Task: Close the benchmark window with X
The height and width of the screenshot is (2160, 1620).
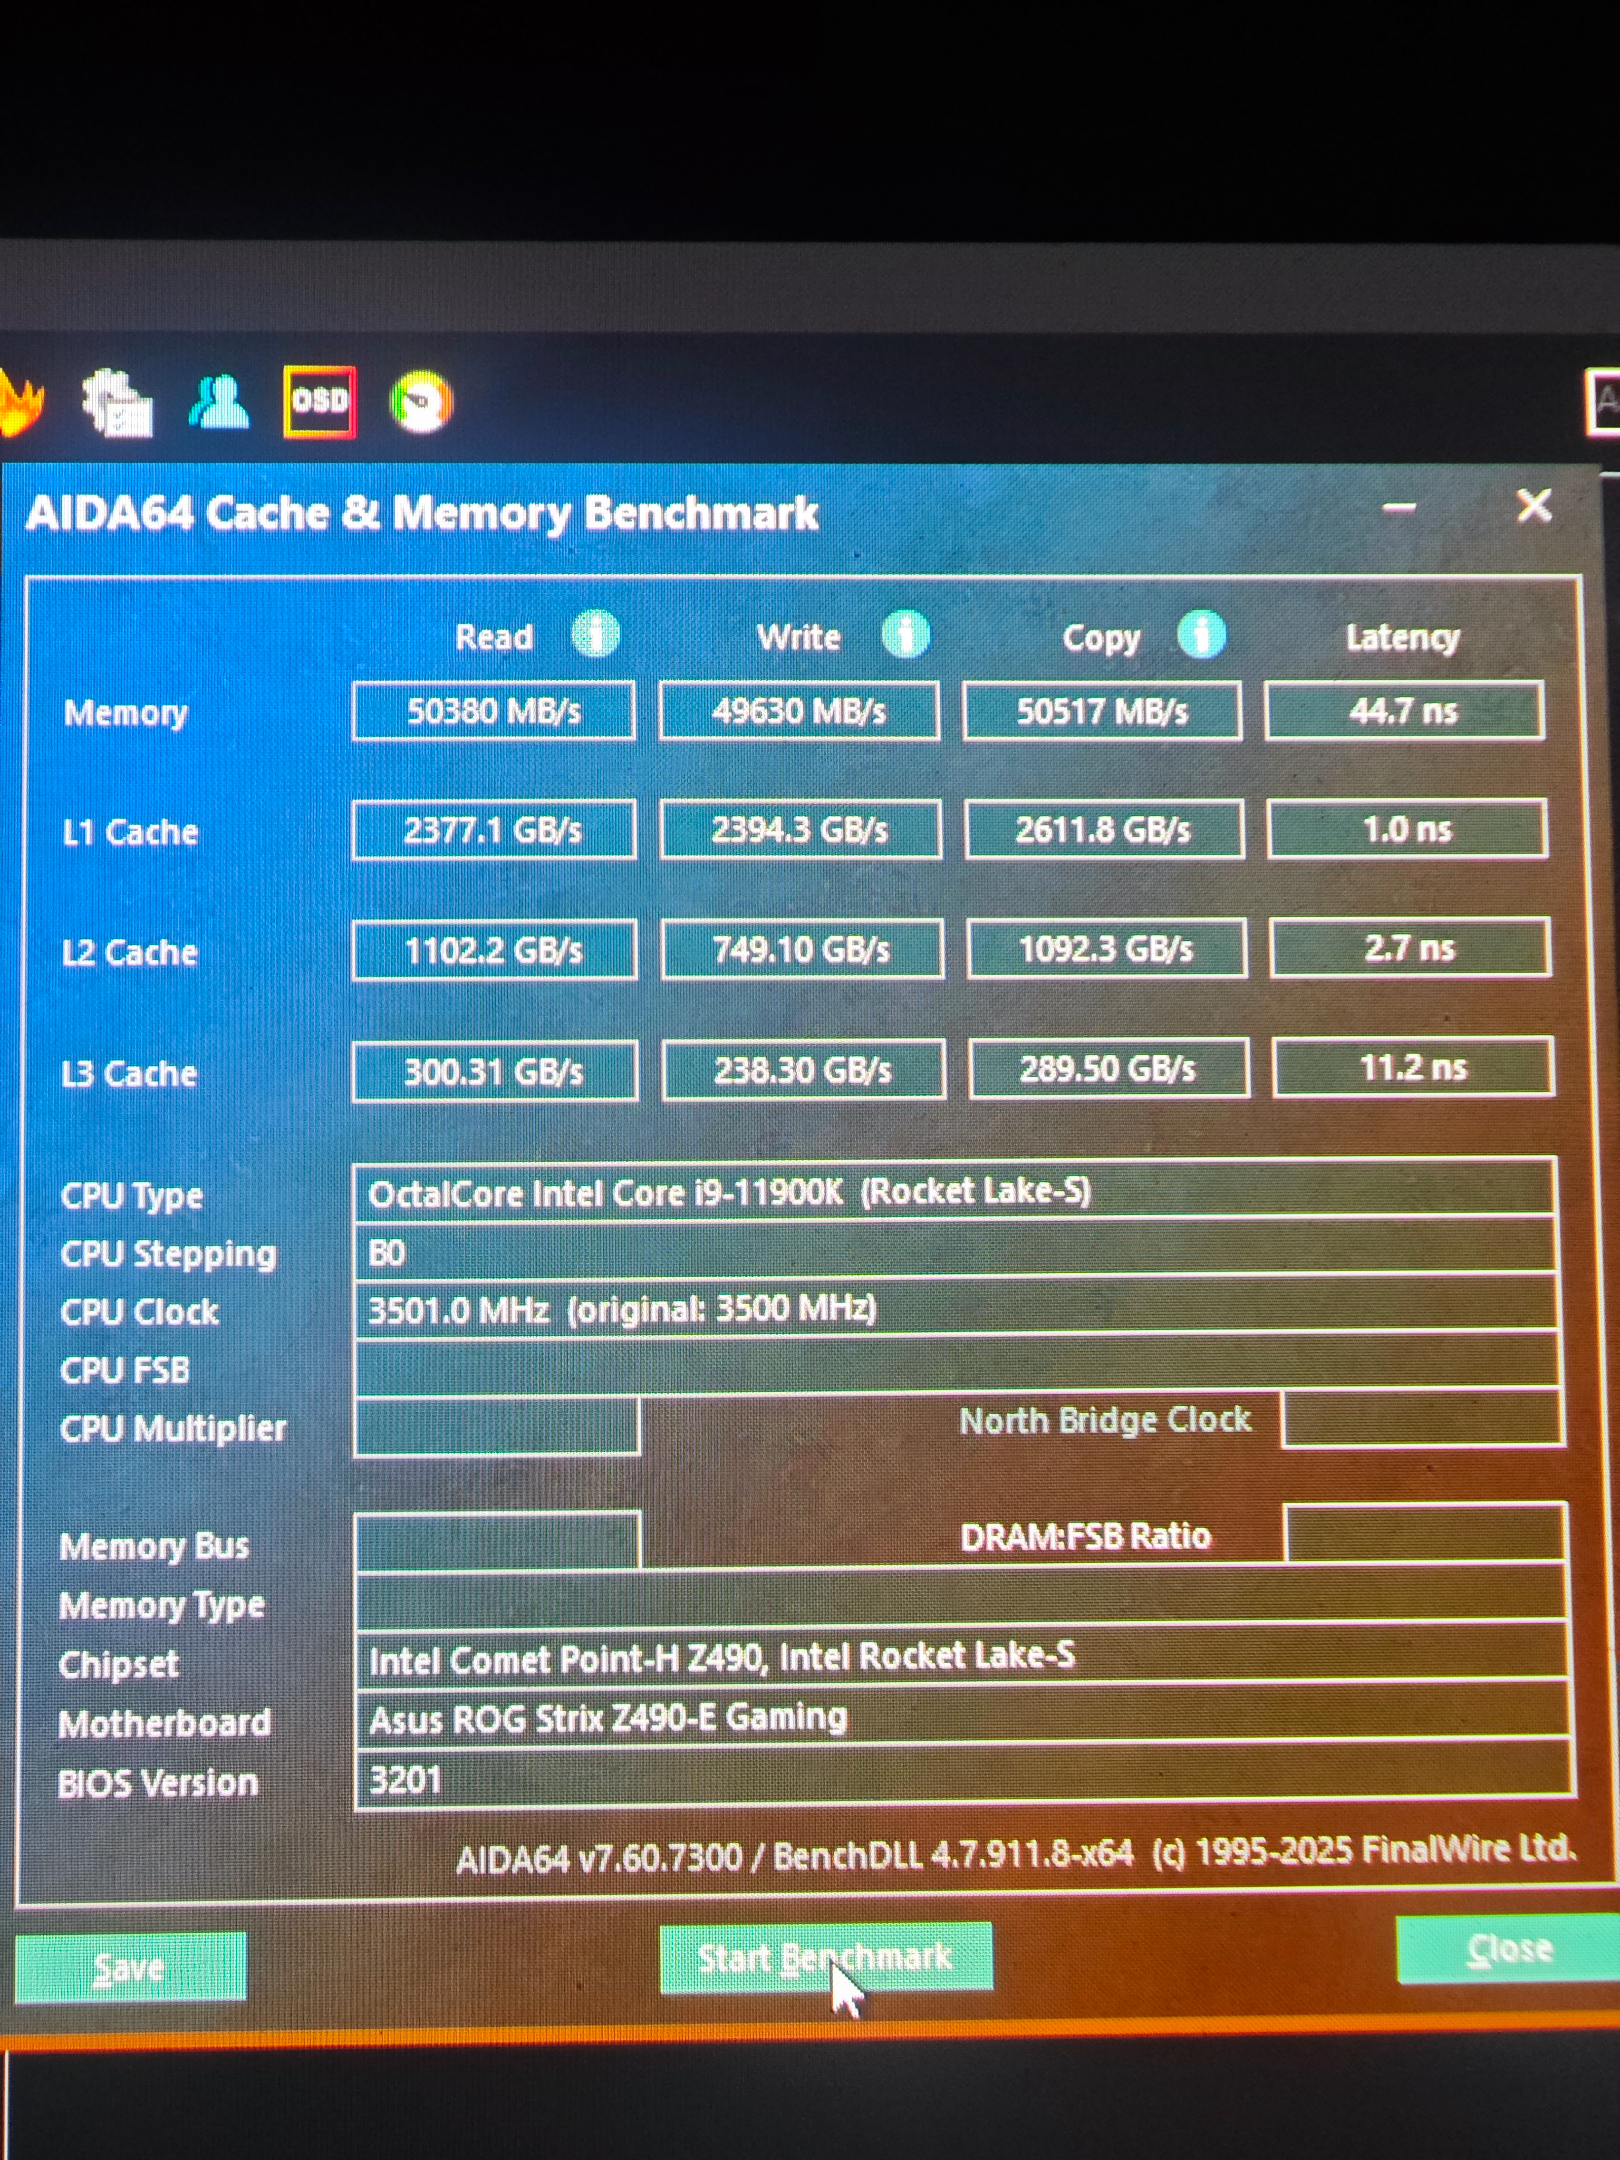Action: 1534,506
